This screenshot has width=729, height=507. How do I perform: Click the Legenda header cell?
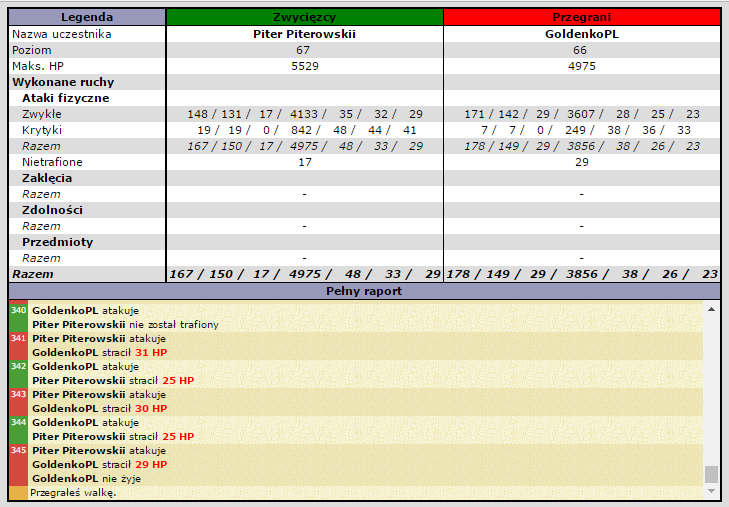coord(87,17)
